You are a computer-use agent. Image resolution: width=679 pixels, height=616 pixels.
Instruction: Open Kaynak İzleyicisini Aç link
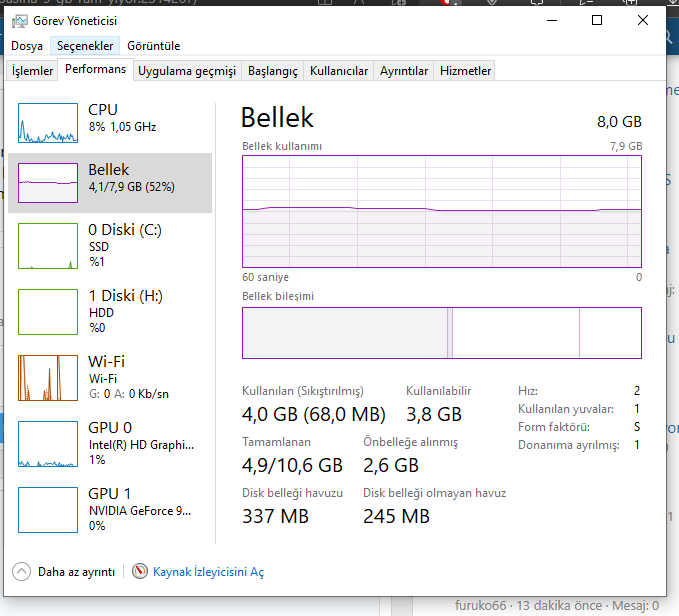point(208,572)
